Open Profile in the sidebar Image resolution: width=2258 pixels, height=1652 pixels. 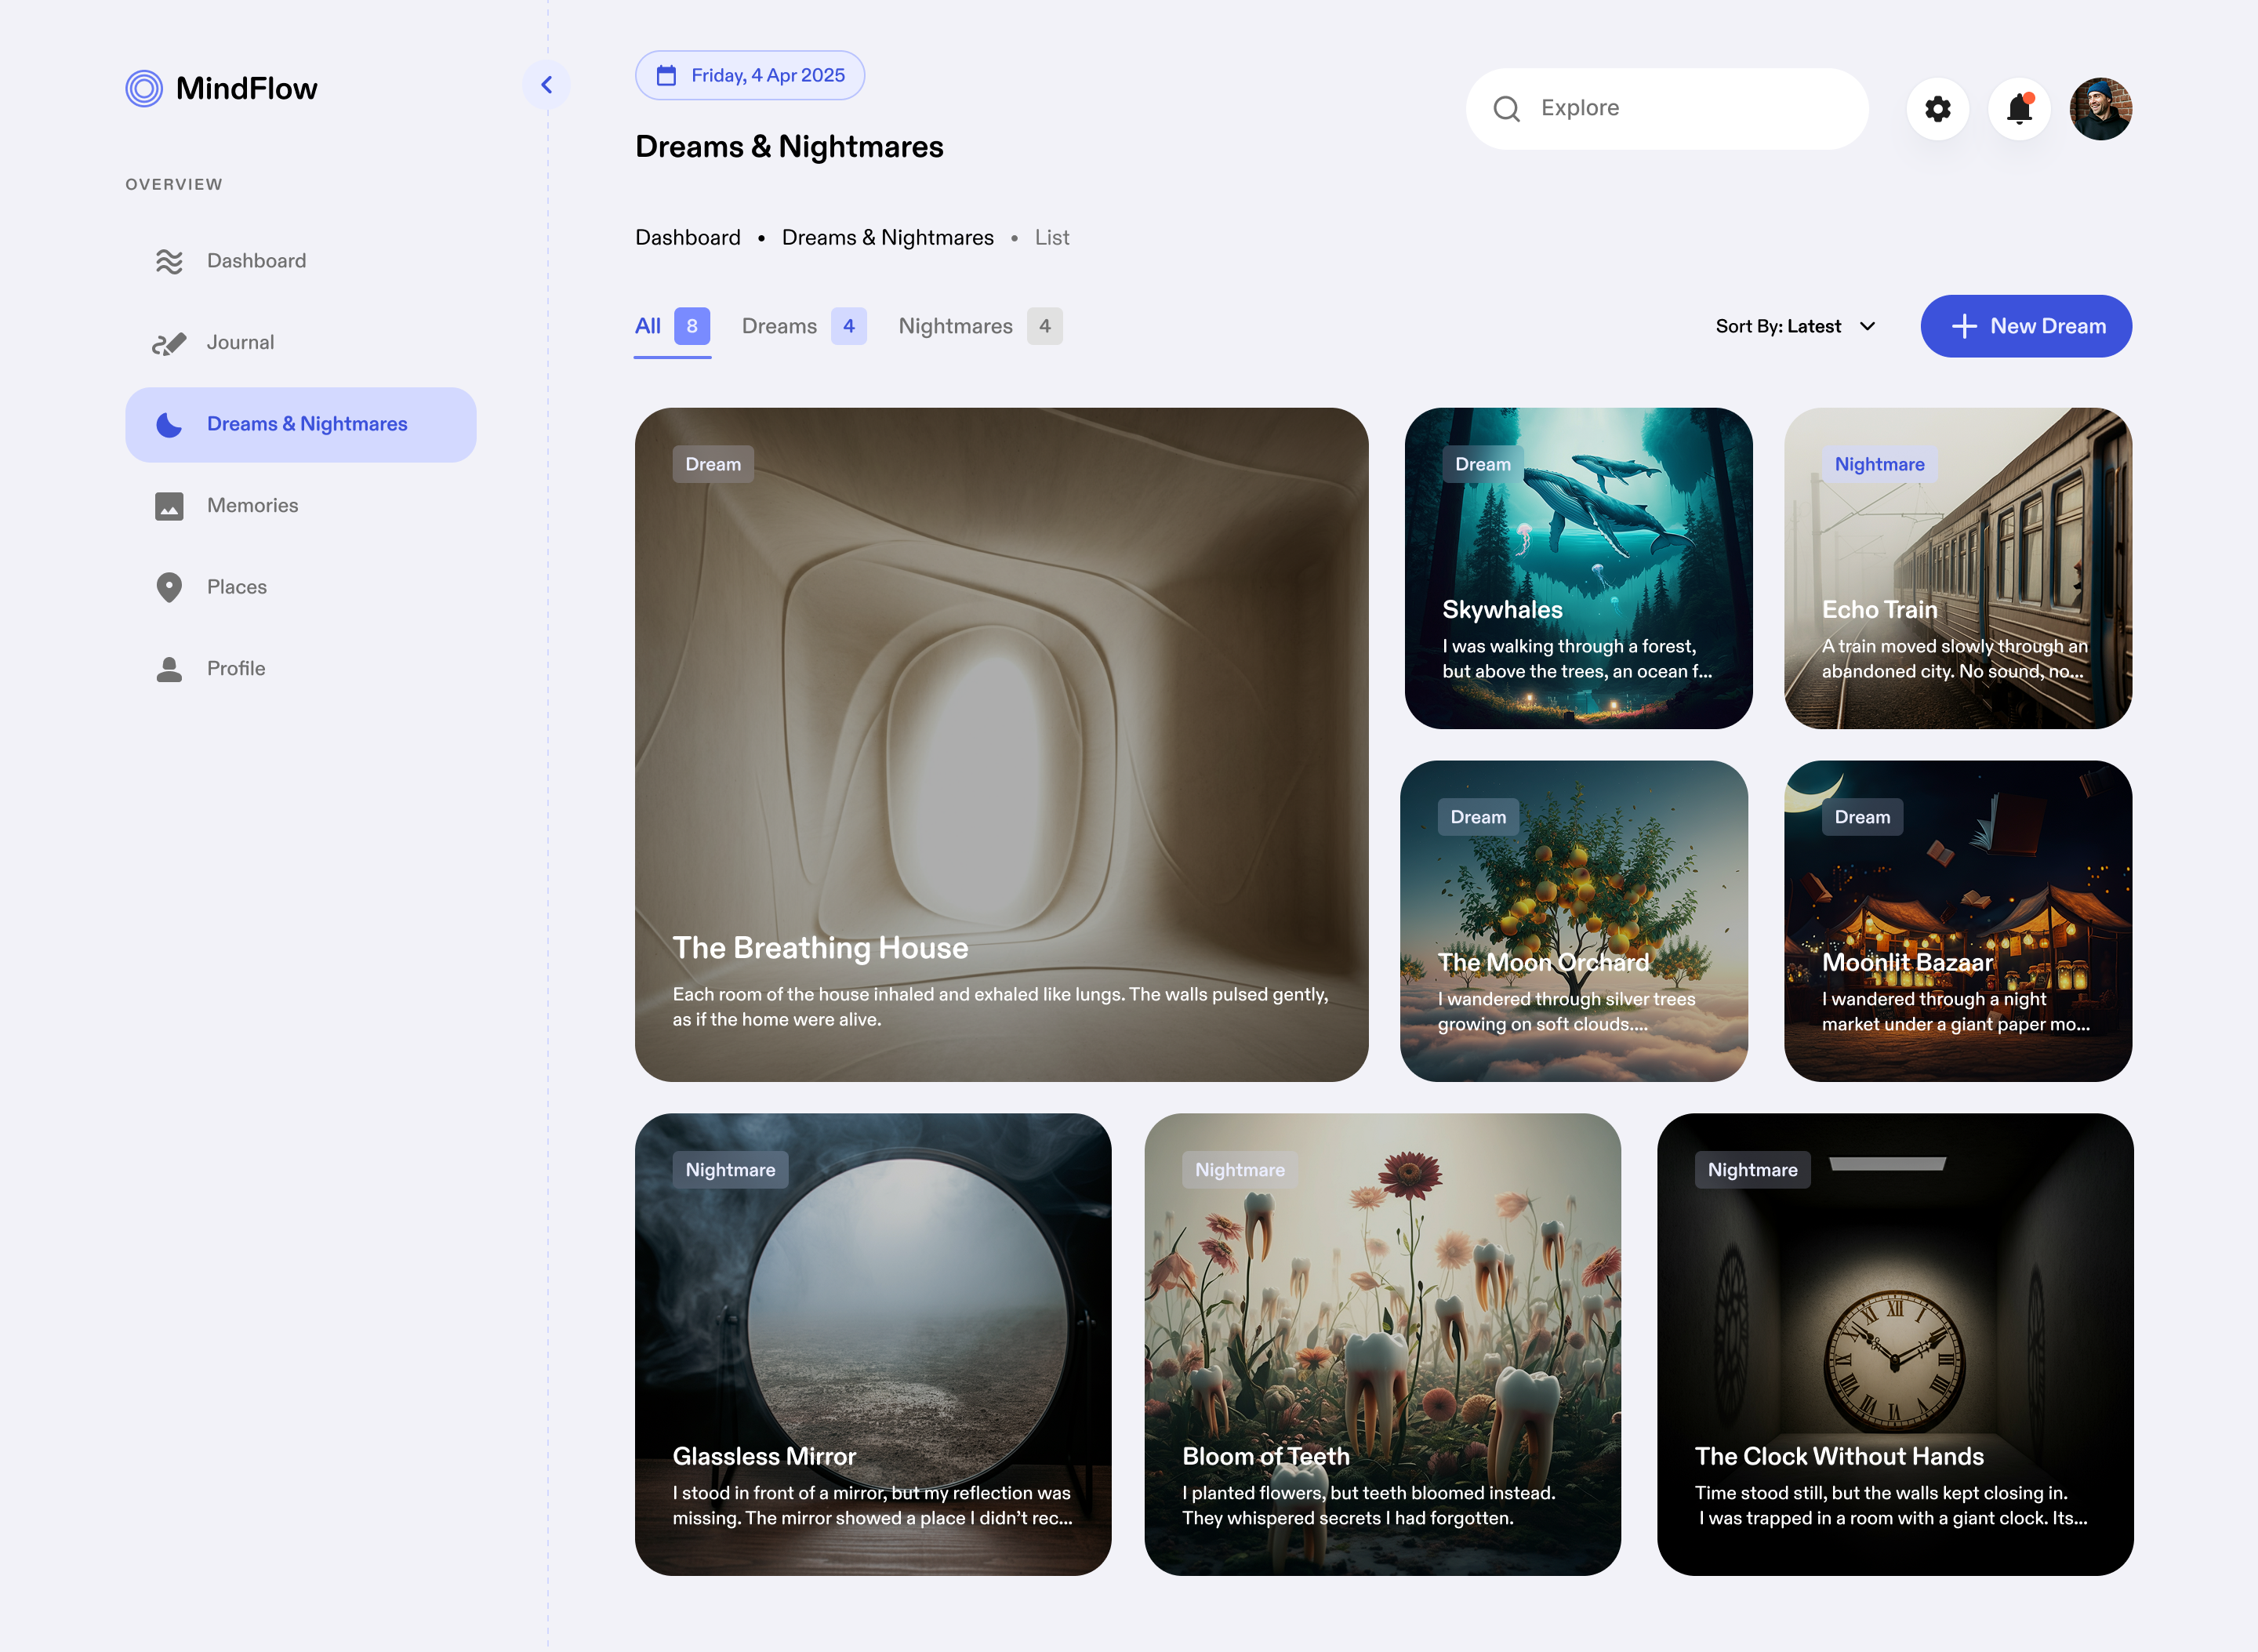click(301, 669)
